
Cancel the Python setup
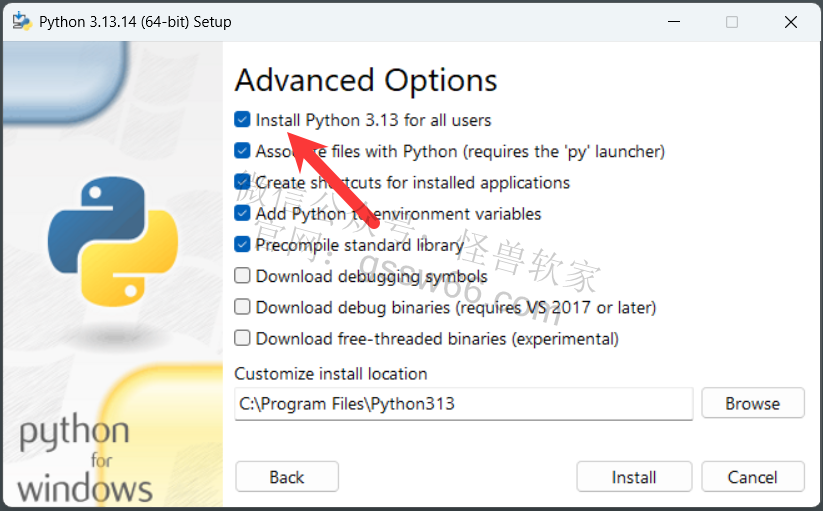(753, 477)
